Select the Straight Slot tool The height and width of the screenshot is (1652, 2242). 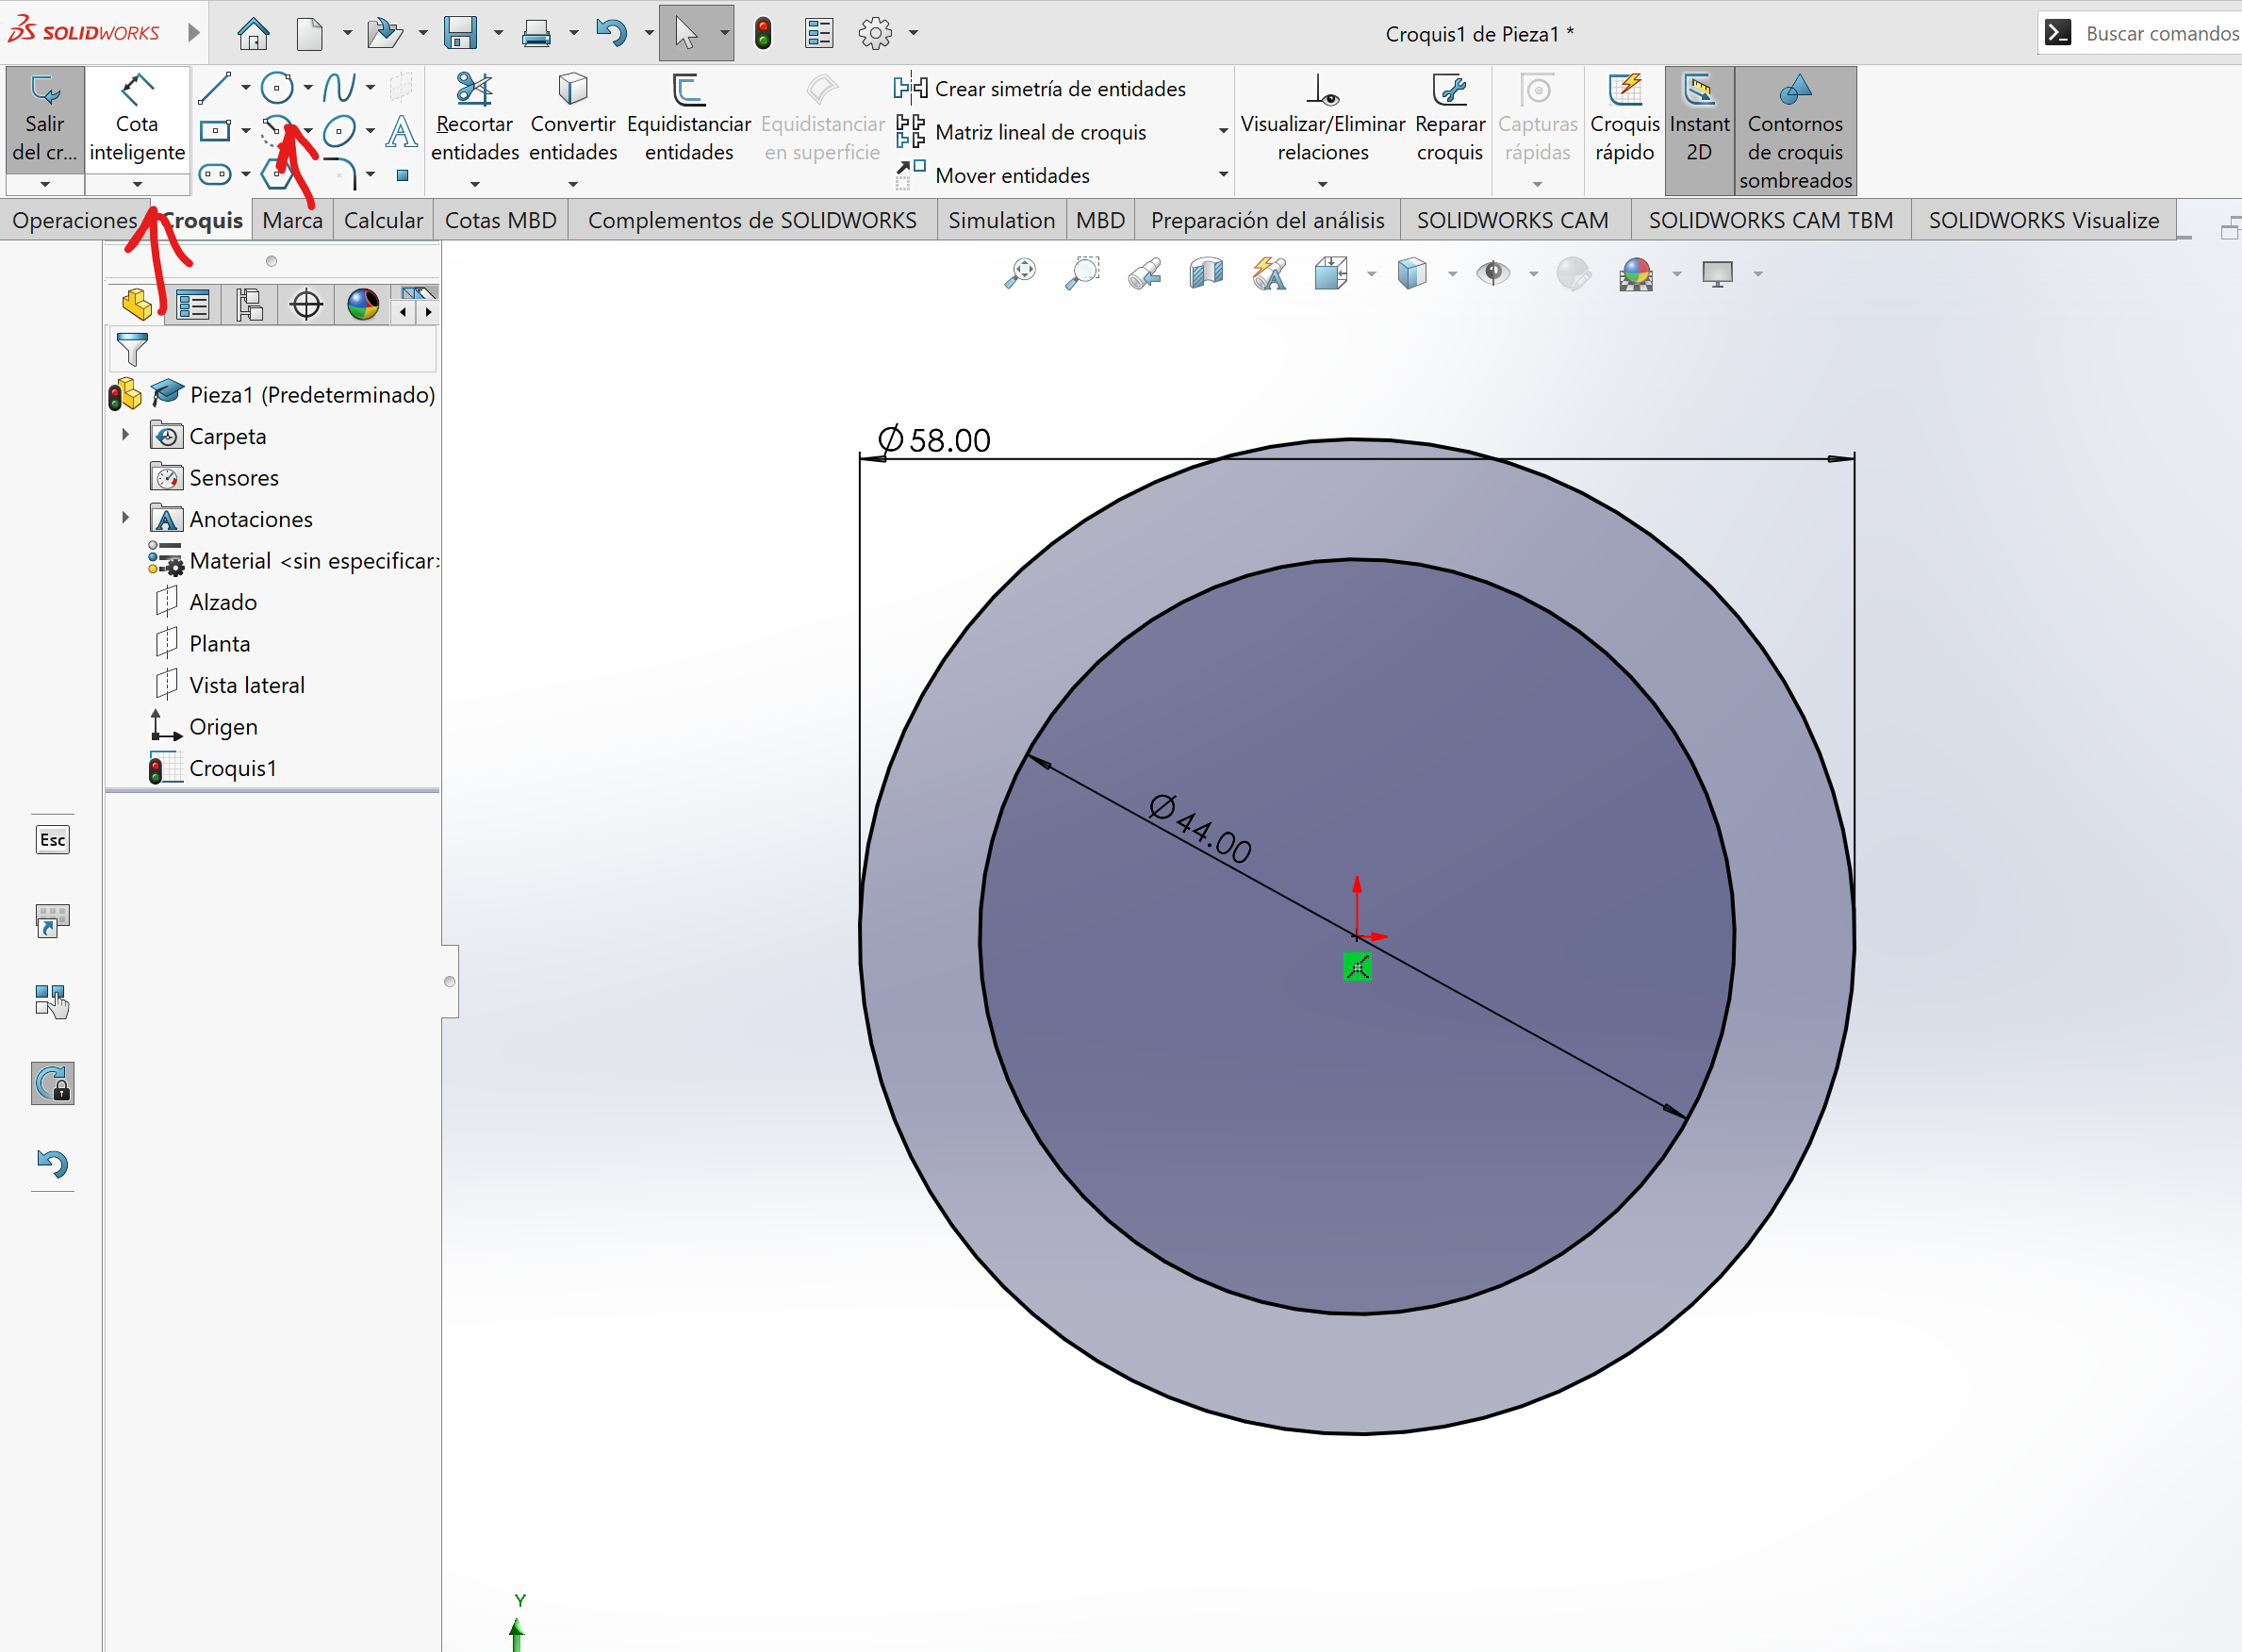(214, 174)
